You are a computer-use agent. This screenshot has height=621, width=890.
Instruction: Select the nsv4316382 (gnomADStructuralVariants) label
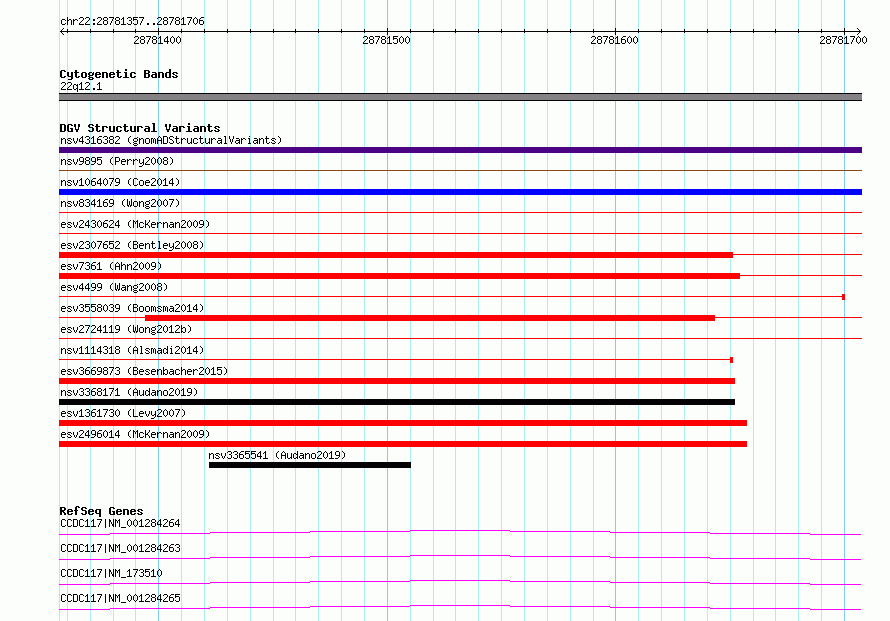tap(171, 140)
